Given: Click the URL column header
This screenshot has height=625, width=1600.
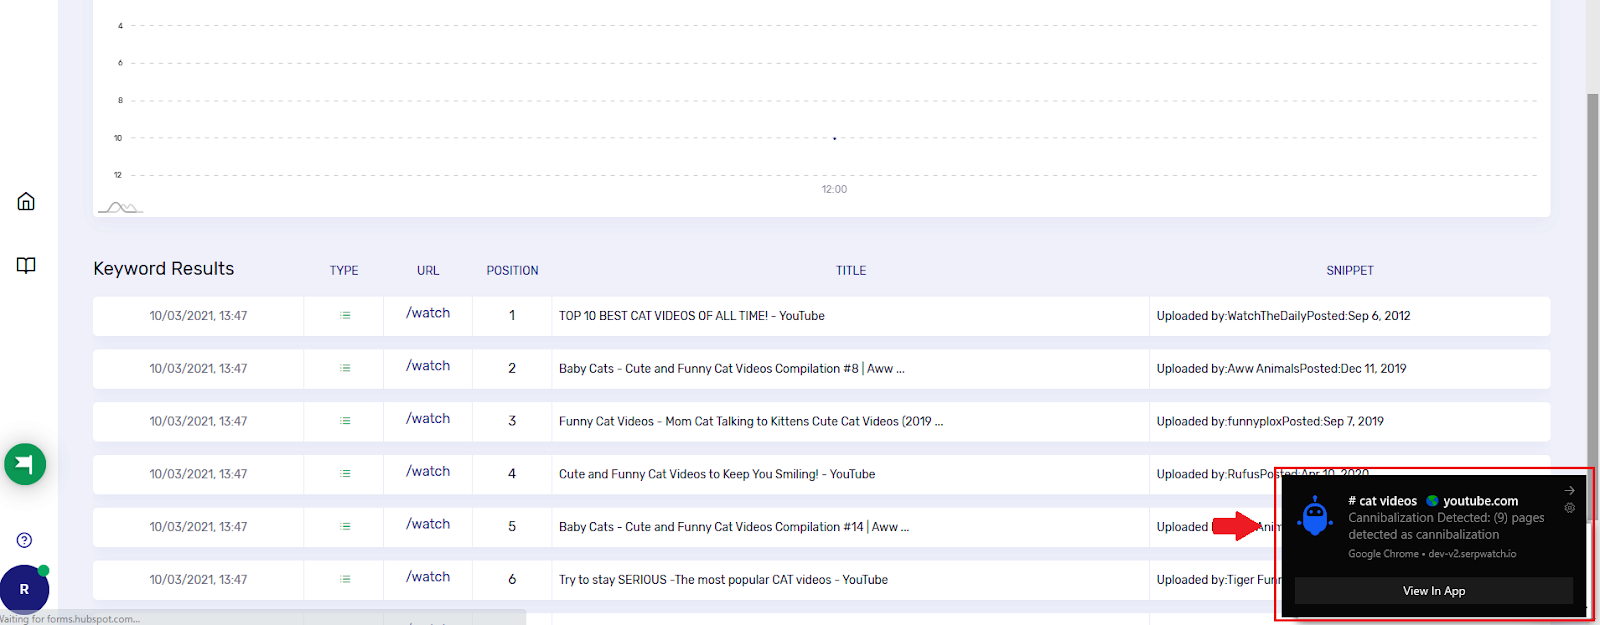Looking at the screenshot, I should tap(428, 271).
